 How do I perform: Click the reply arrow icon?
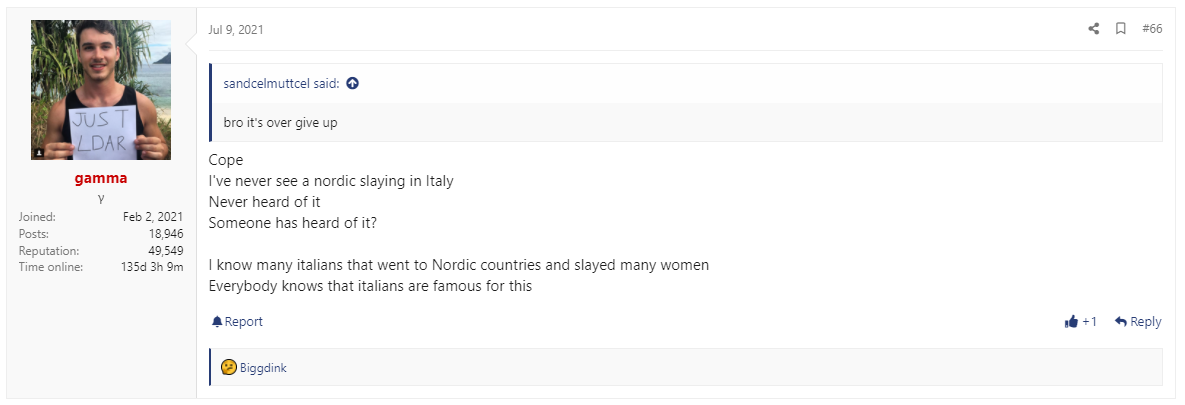[x=1121, y=322]
